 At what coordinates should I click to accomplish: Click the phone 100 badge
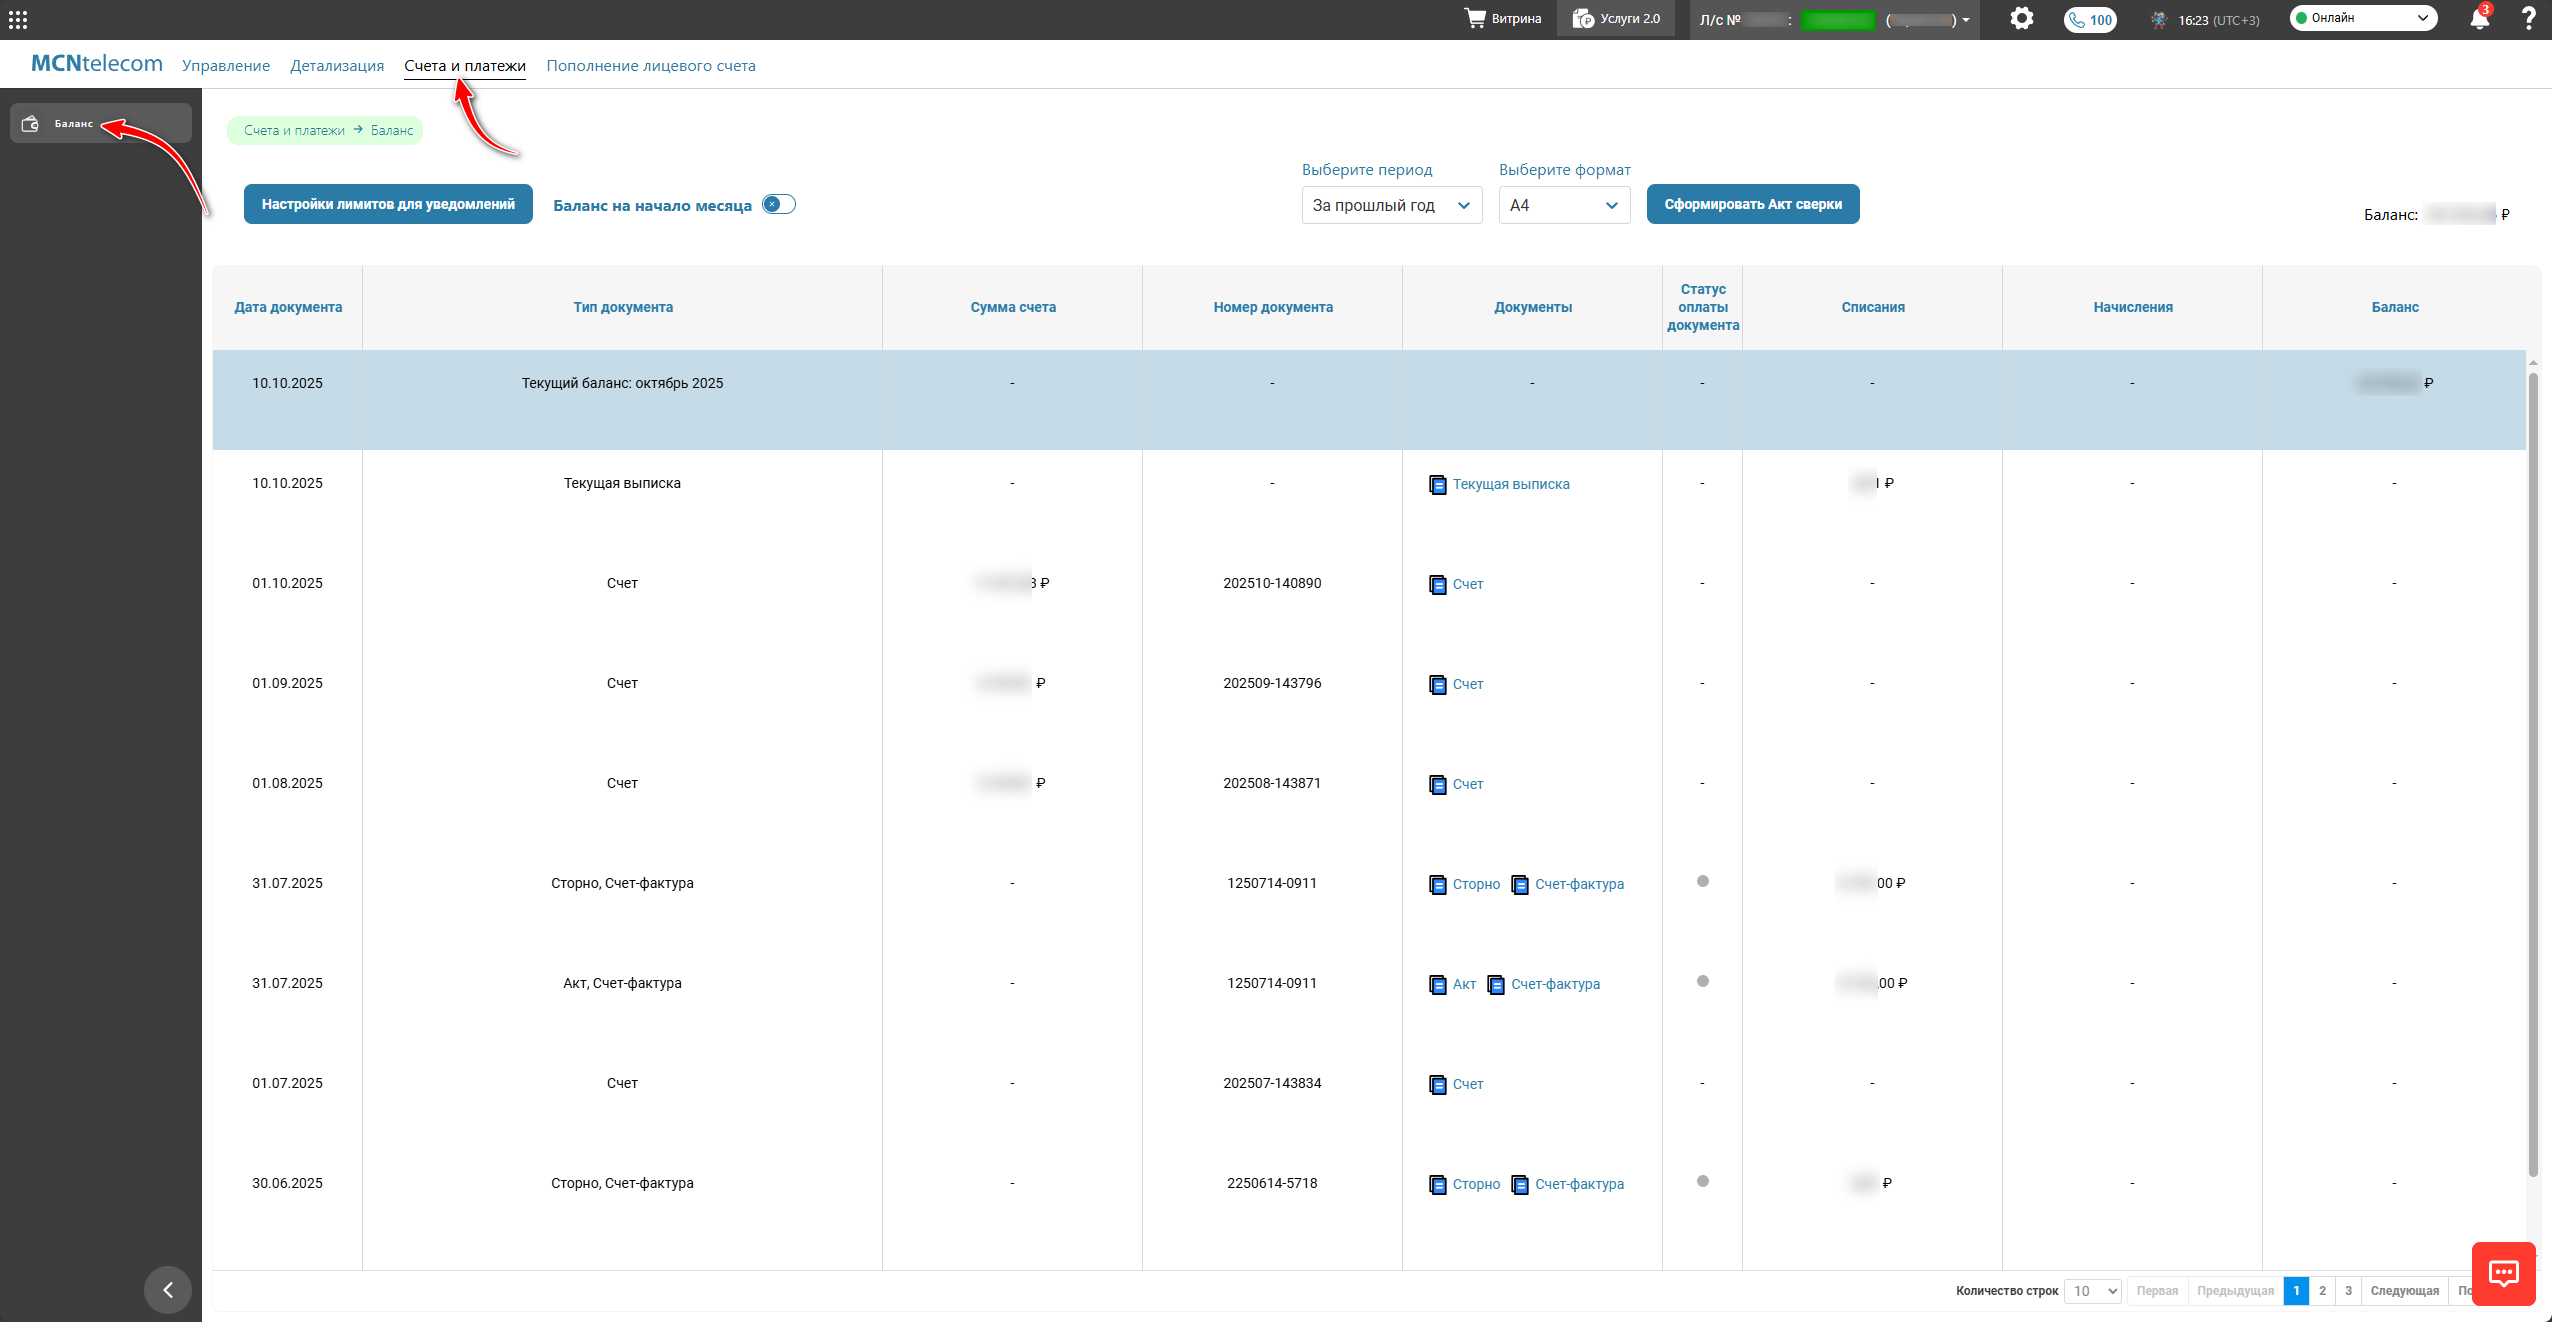coord(2090,20)
